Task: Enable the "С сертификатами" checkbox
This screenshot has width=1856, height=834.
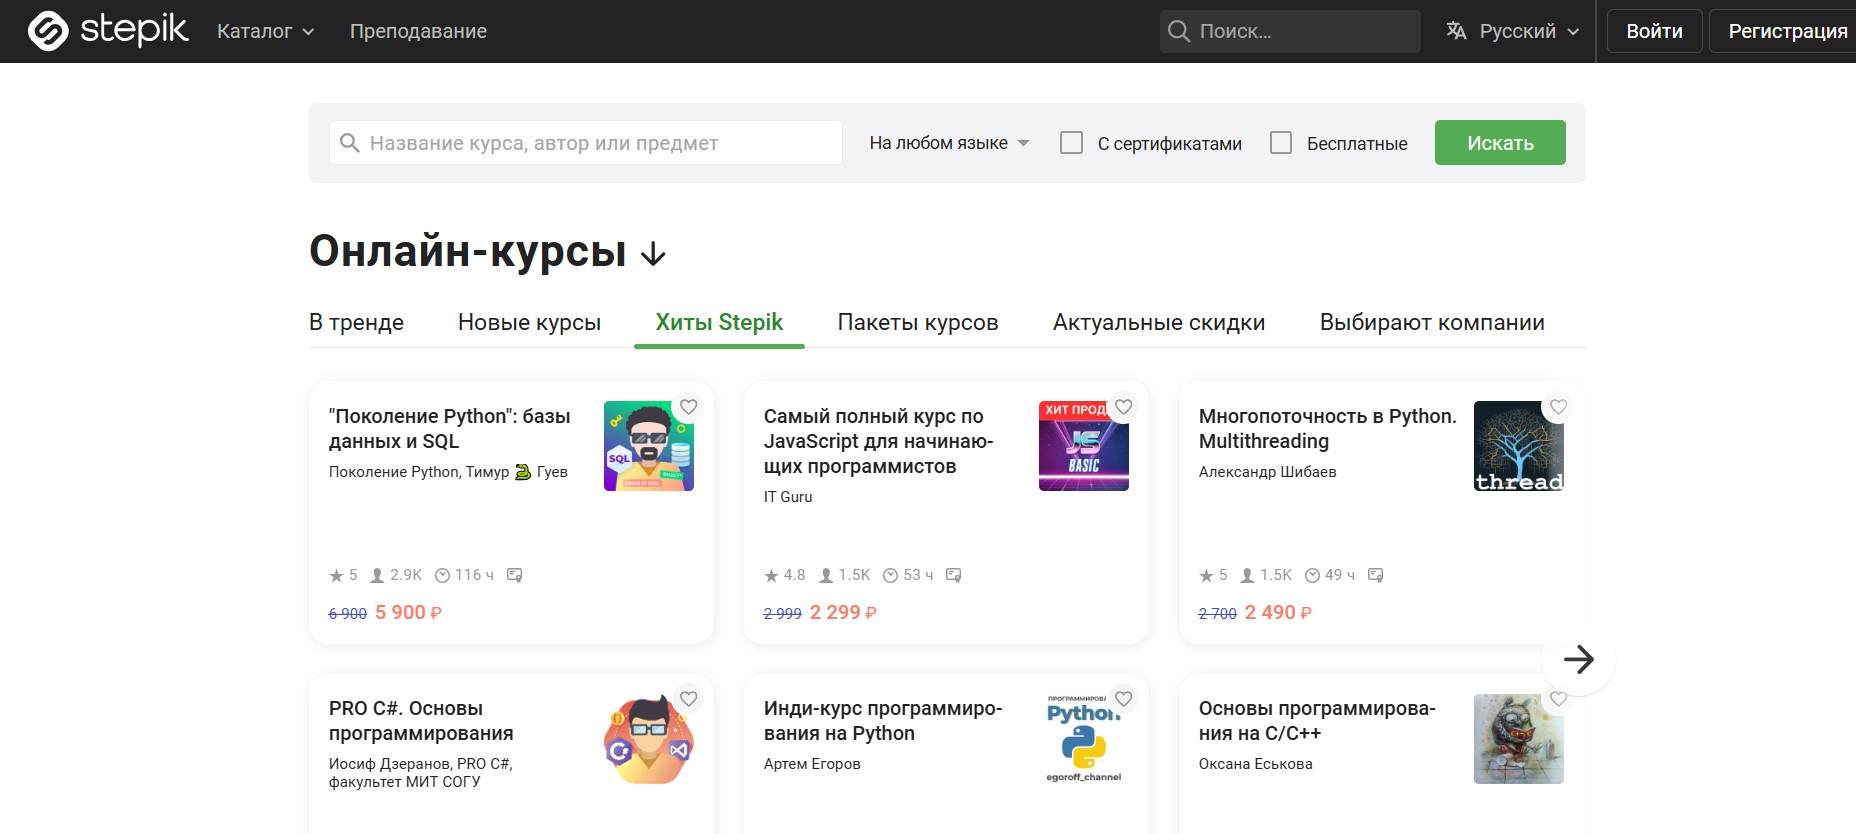Action: click(x=1071, y=143)
